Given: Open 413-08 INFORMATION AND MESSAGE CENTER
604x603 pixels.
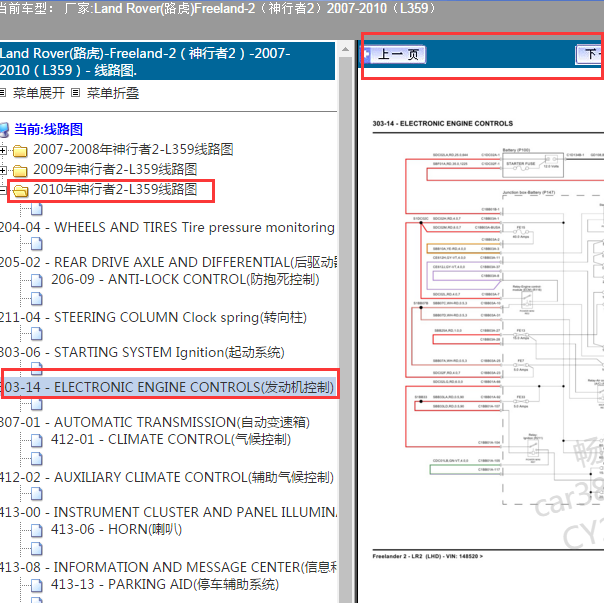Looking at the screenshot, I should point(169,567).
